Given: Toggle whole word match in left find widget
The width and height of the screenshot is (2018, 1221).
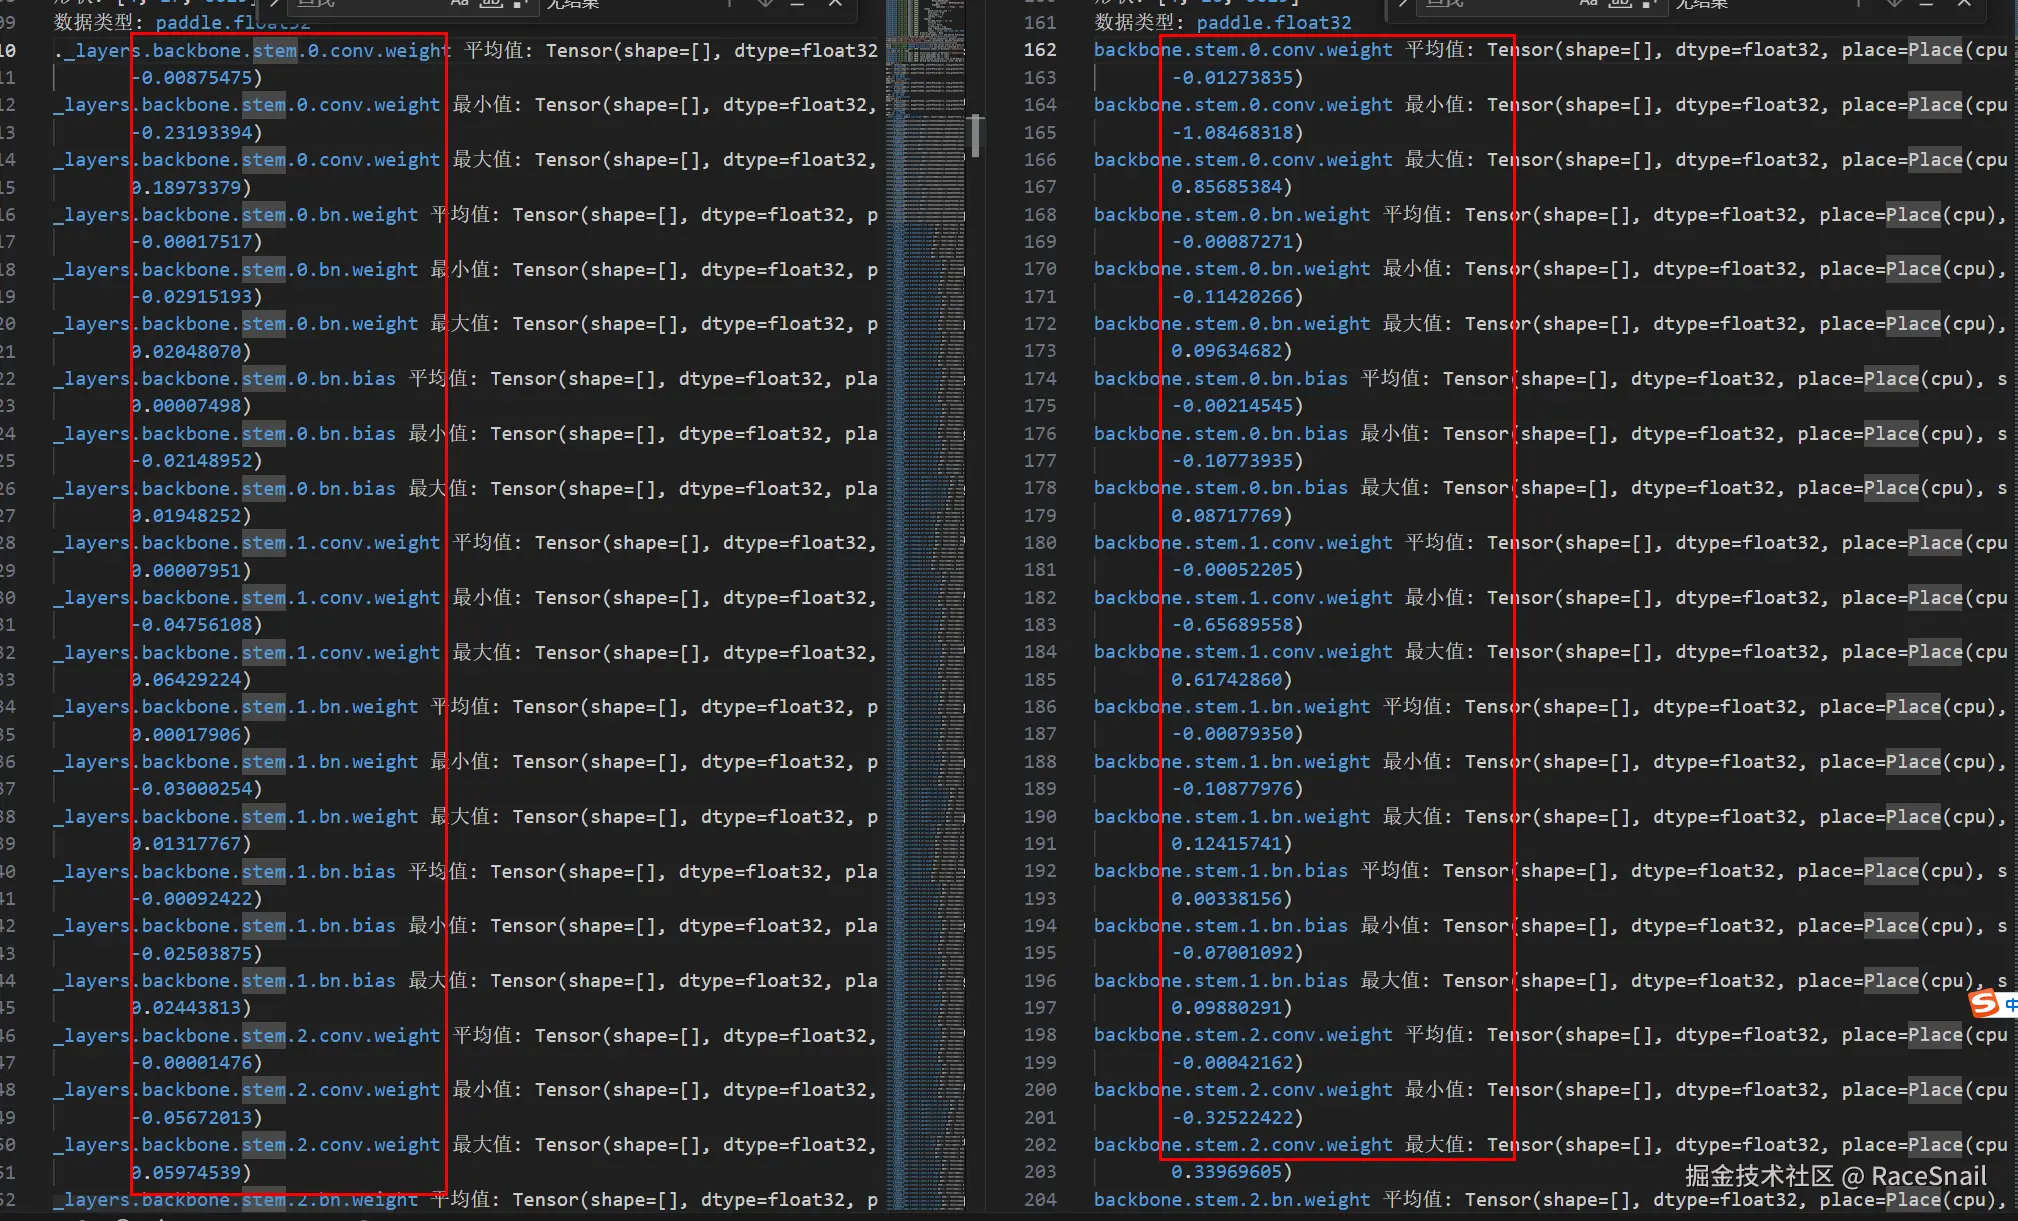Looking at the screenshot, I should pyautogui.click(x=489, y=3).
